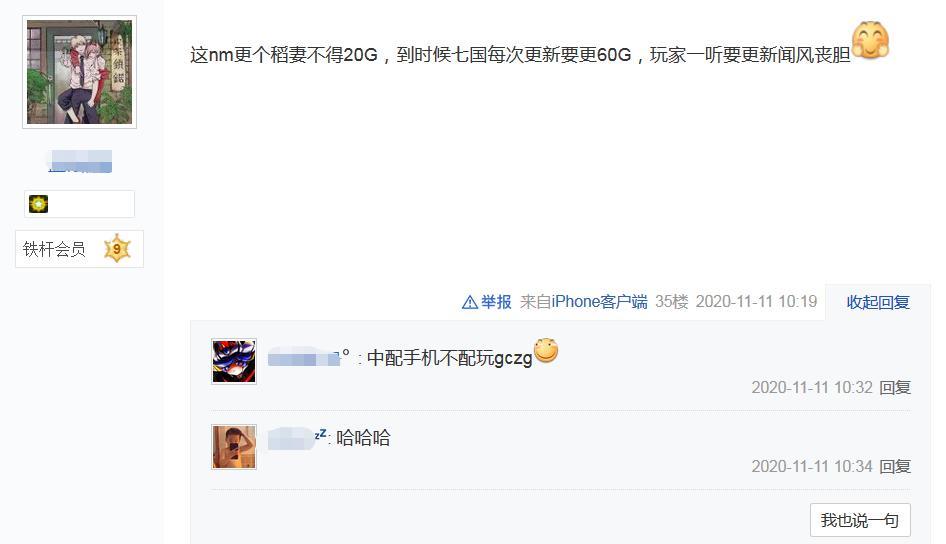
Task: Collapse replies with 收起回复
Action: pos(878,302)
